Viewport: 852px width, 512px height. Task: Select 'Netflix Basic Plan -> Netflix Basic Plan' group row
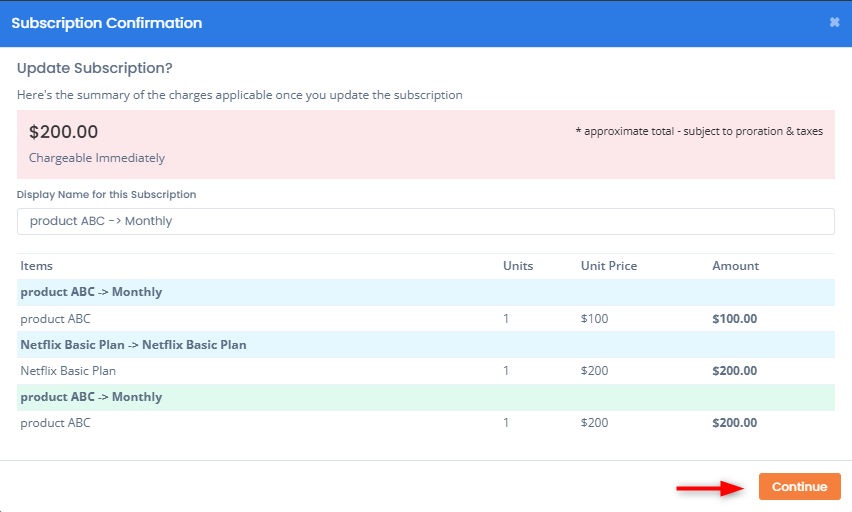point(425,345)
